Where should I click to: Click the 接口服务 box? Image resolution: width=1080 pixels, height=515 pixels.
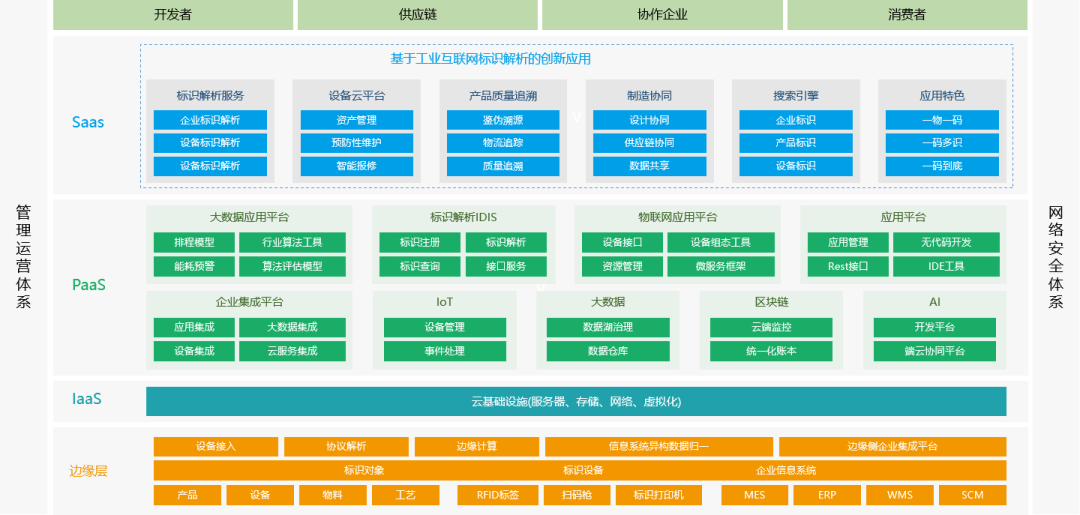point(506,266)
